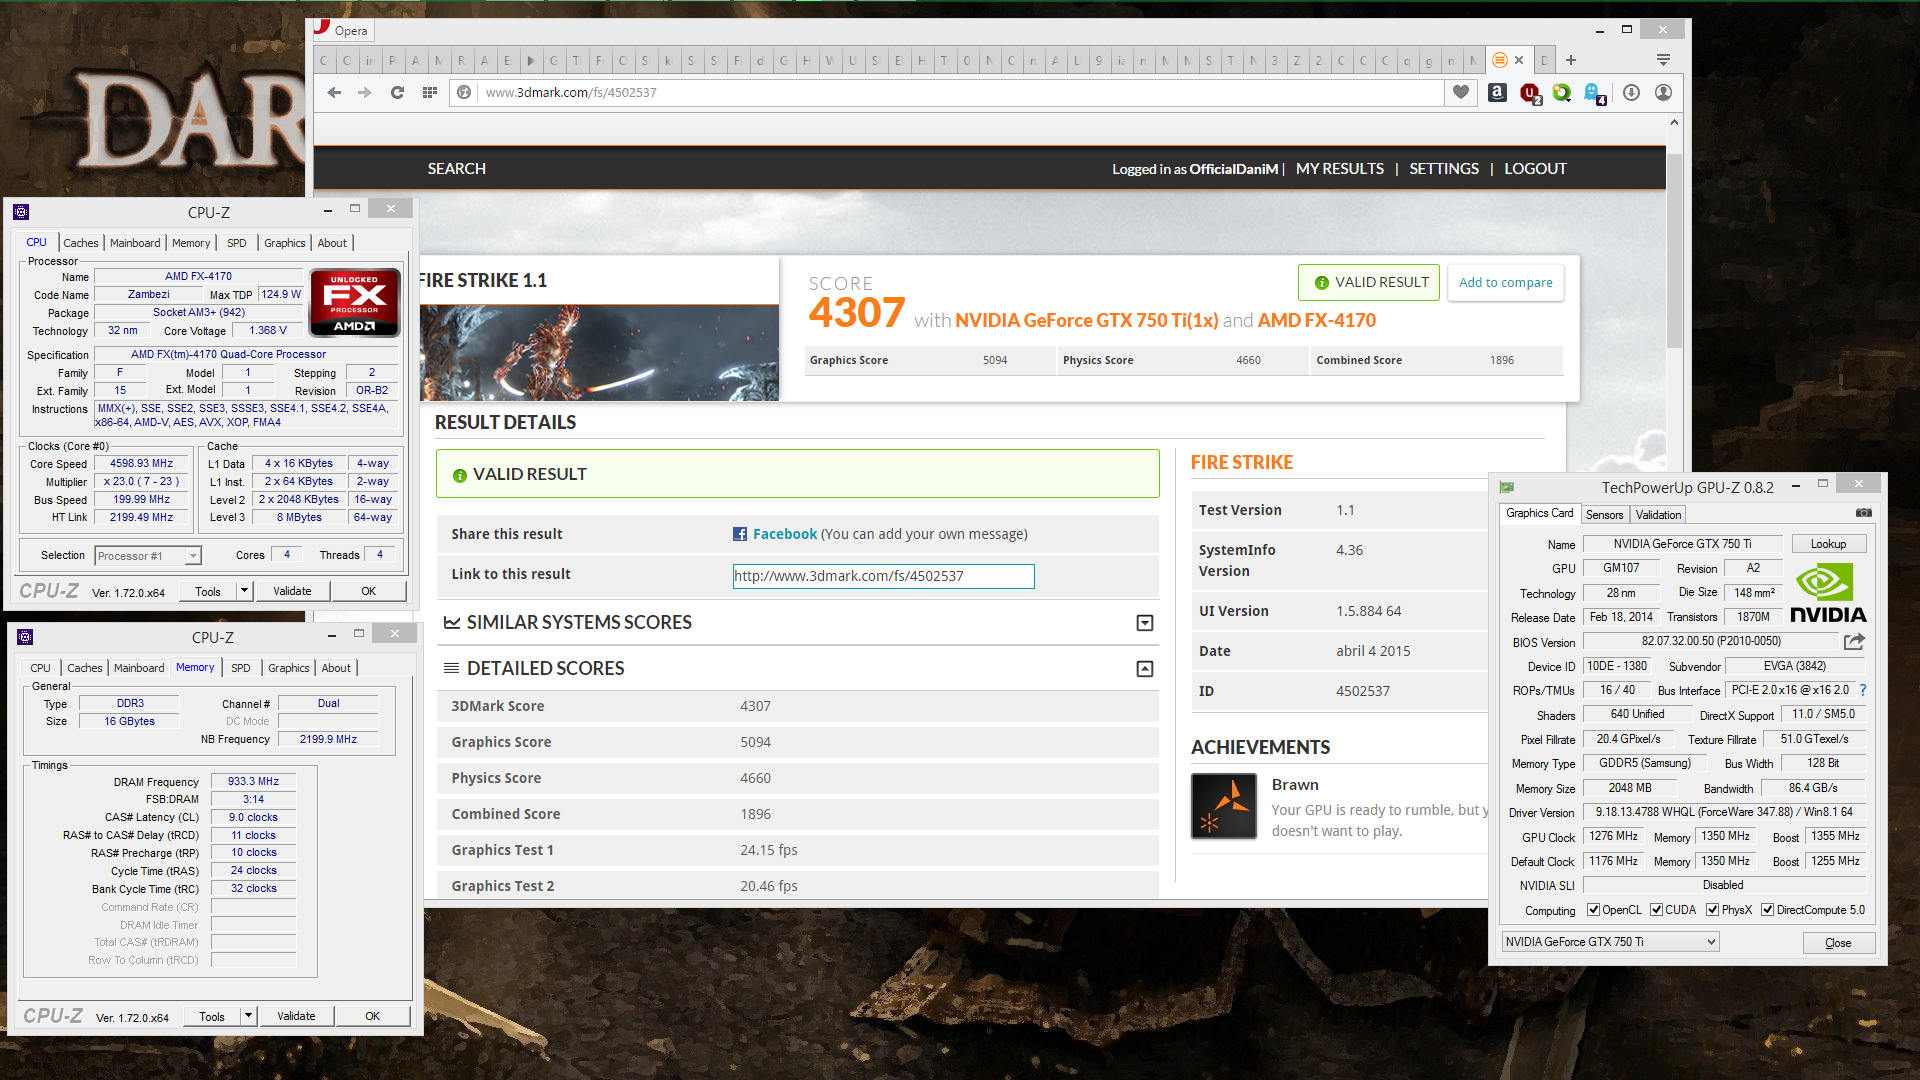1920x1080 pixels.
Task: Click the Opera forward navigation arrow
Action: (365, 92)
